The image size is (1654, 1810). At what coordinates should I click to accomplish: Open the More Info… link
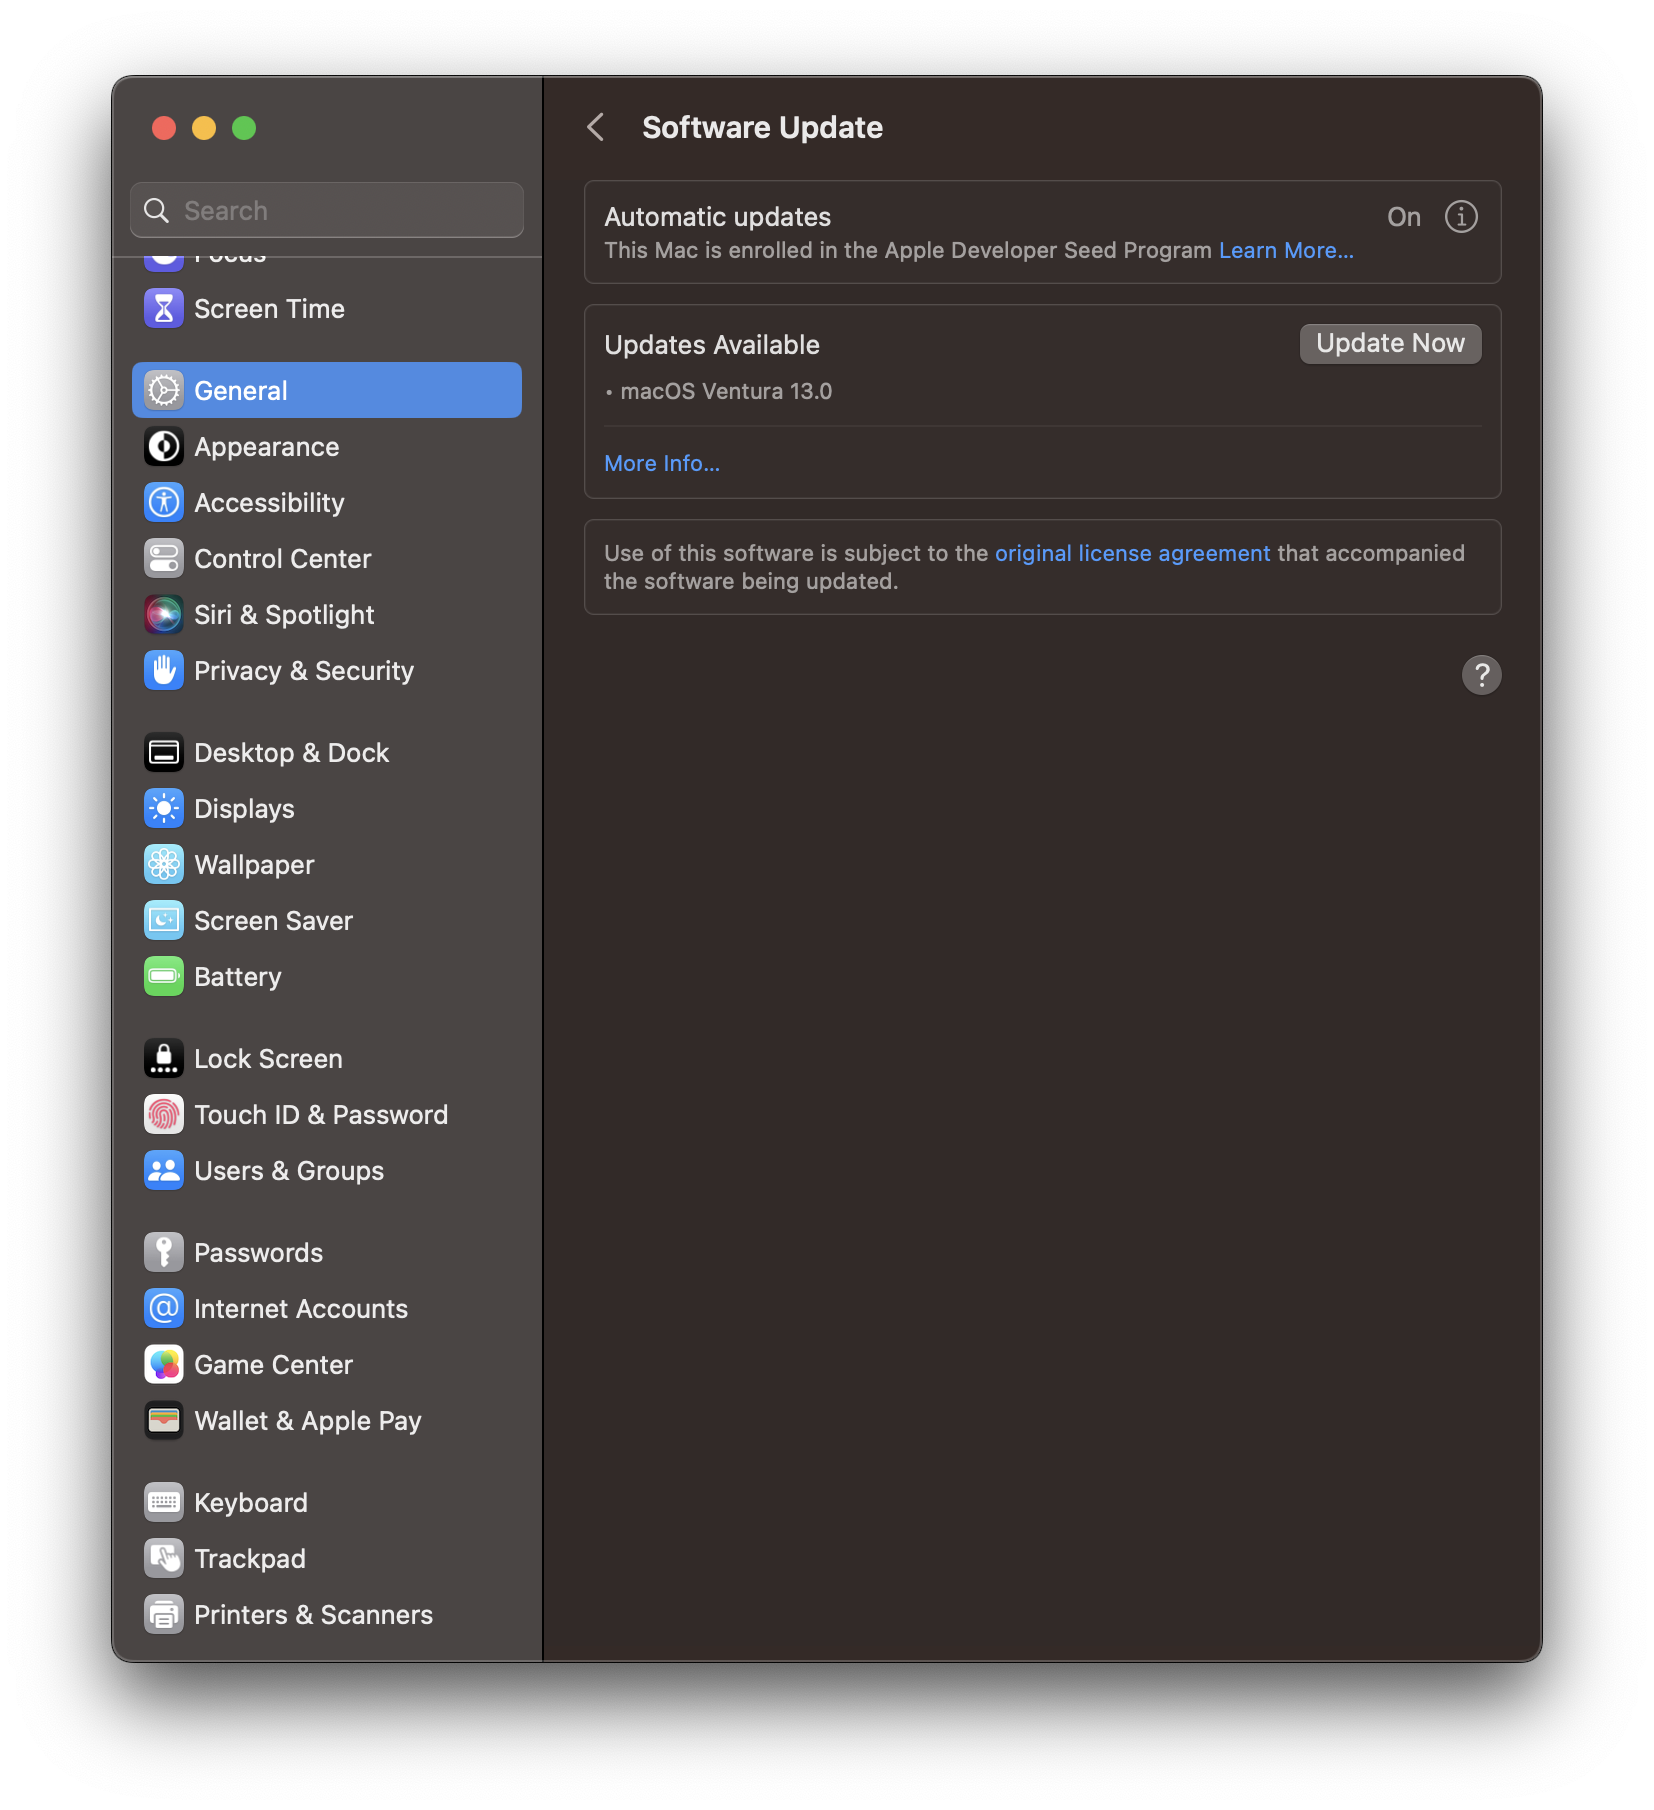[662, 464]
